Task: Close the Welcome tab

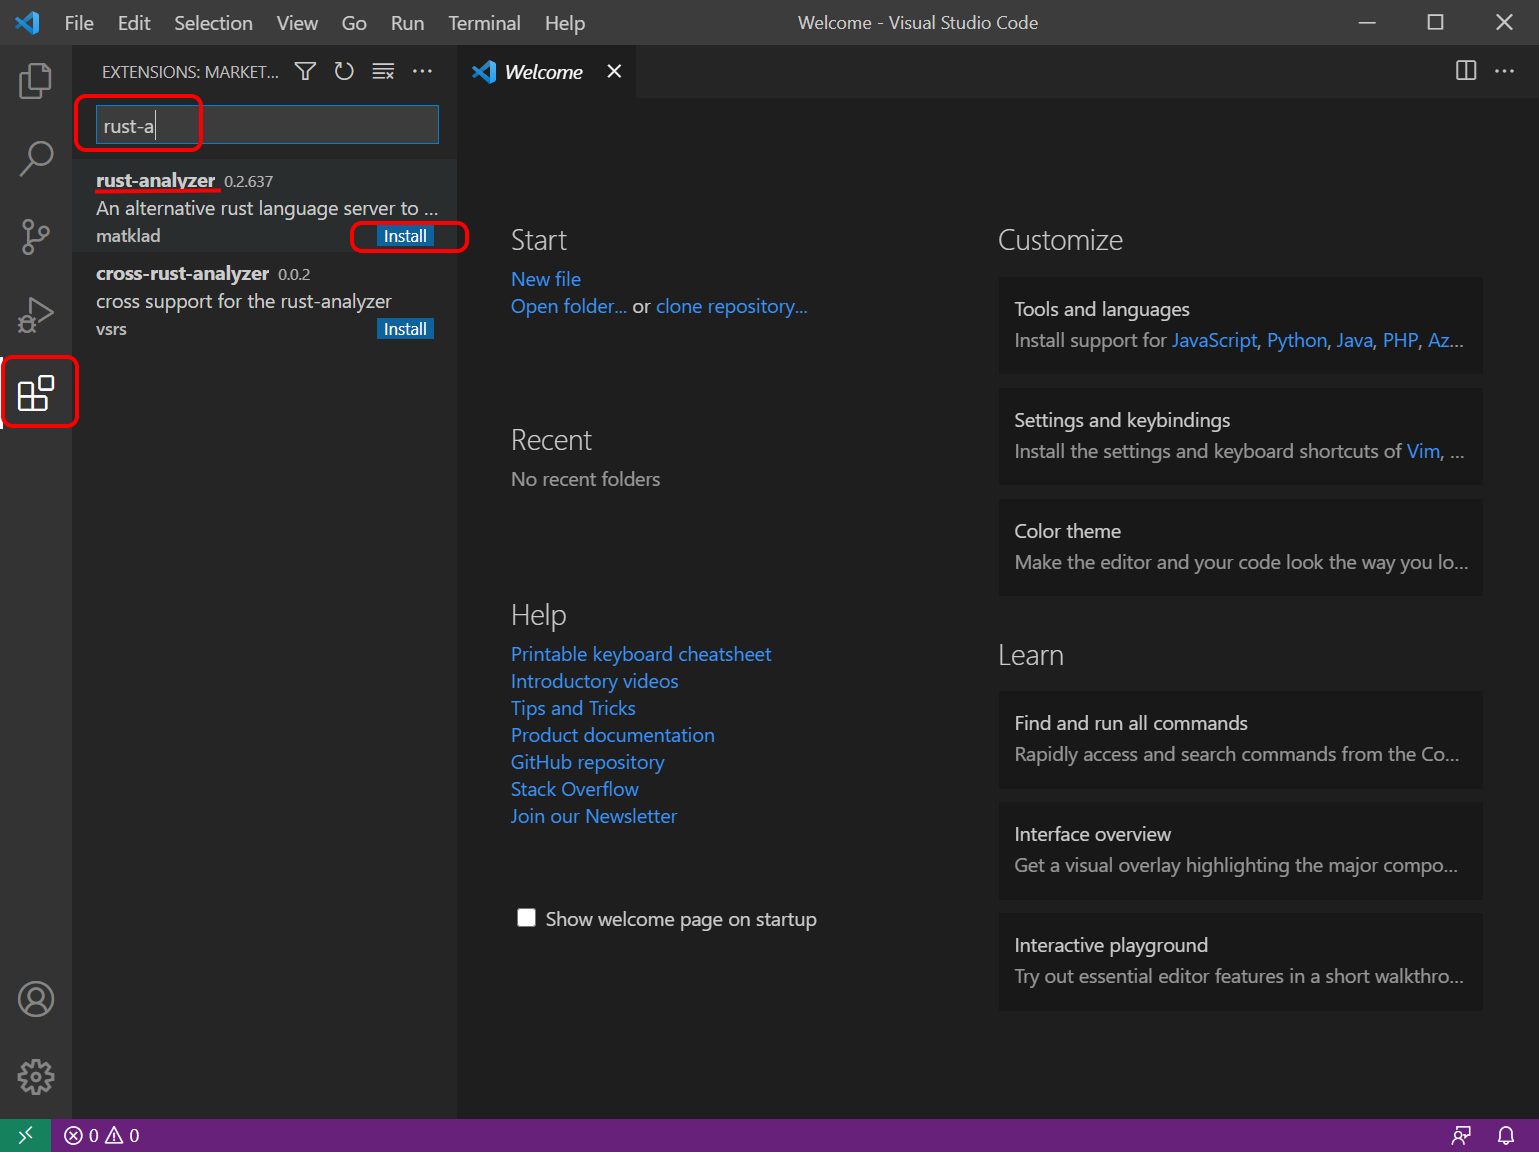Action: pos(614,71)
